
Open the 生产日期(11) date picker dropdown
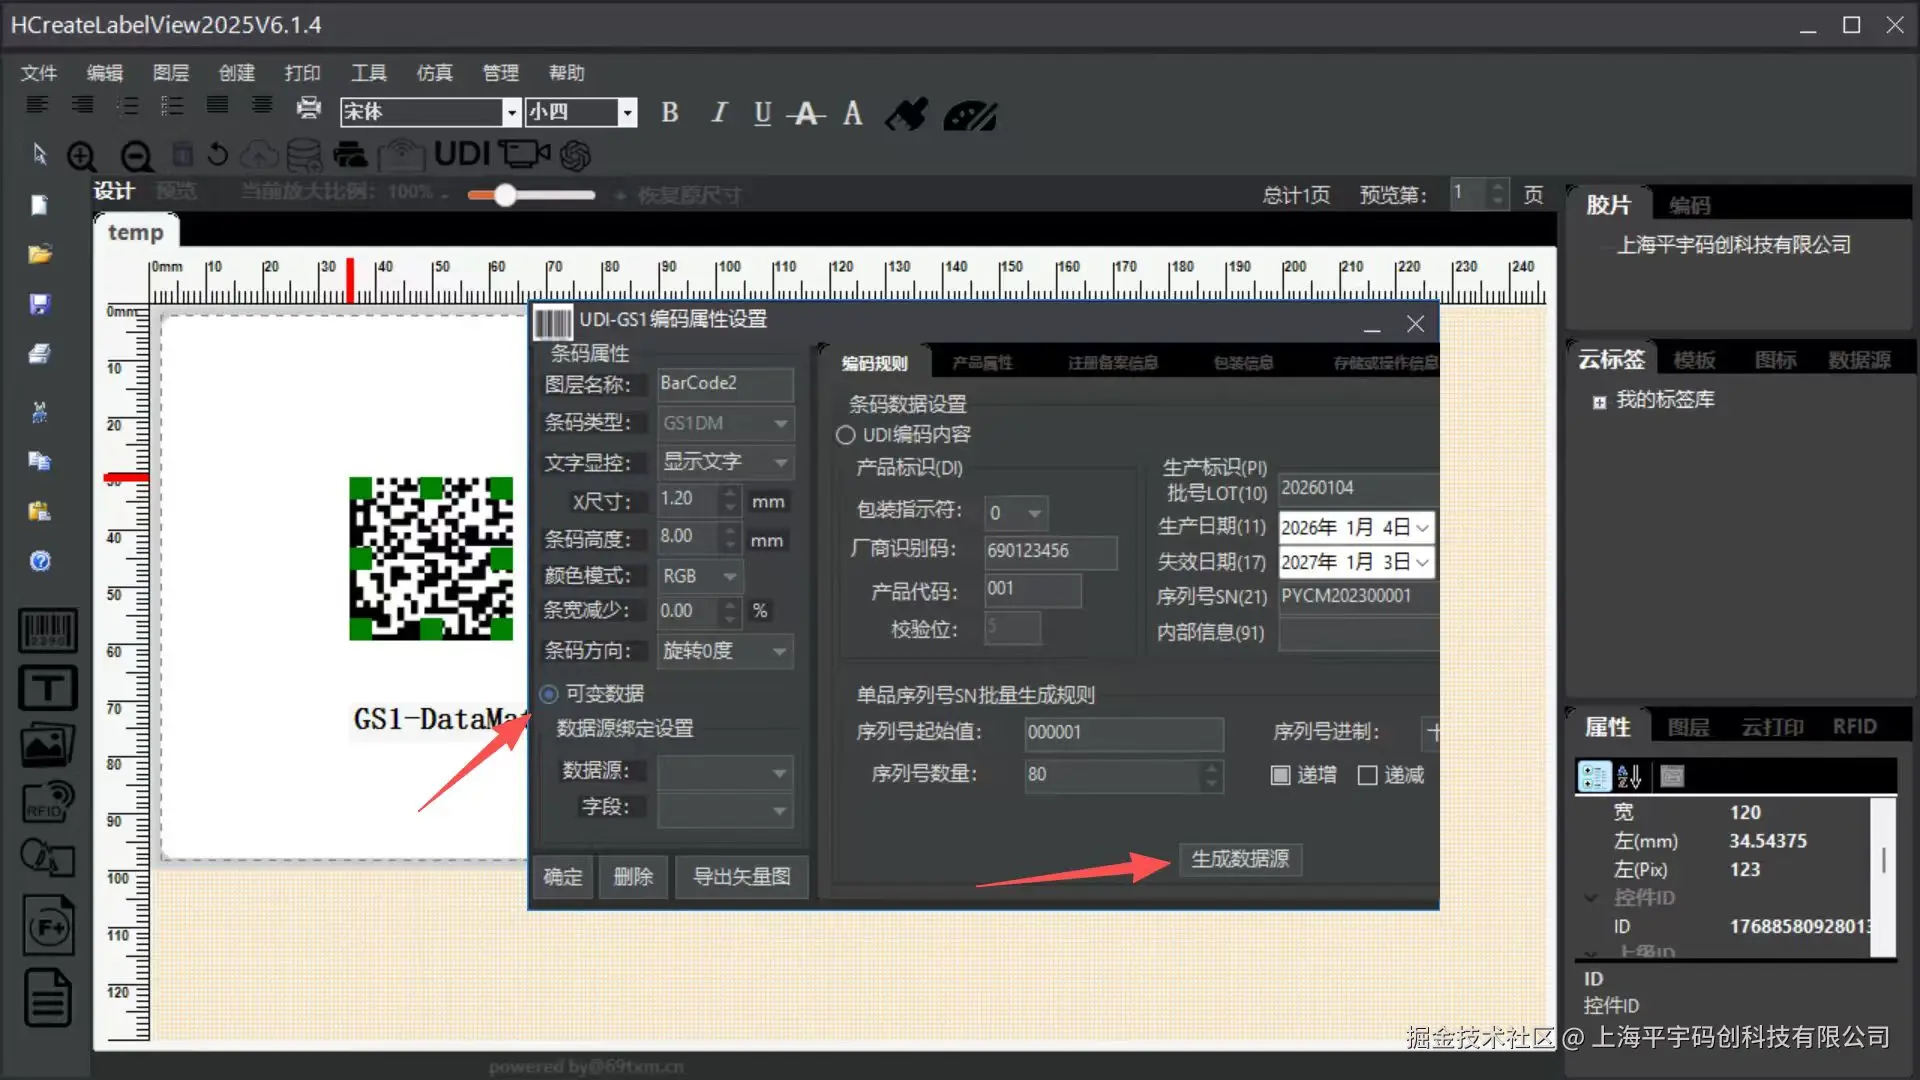1422,528
